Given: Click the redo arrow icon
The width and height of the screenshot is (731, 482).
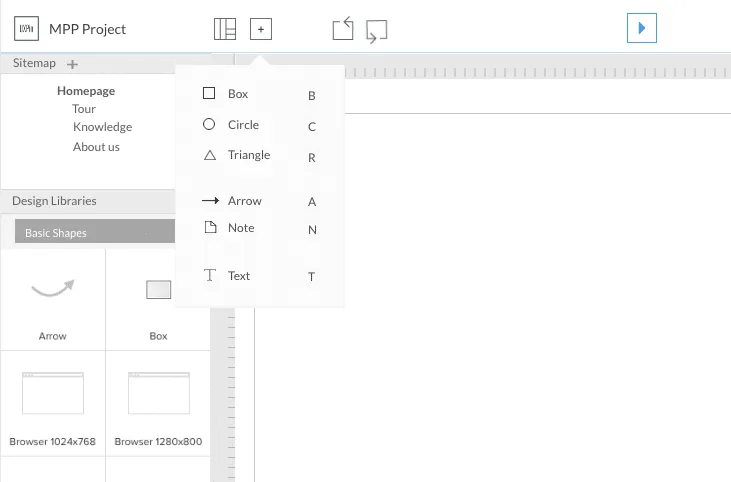Looking at the screenshot, I should tap(376, 31).
